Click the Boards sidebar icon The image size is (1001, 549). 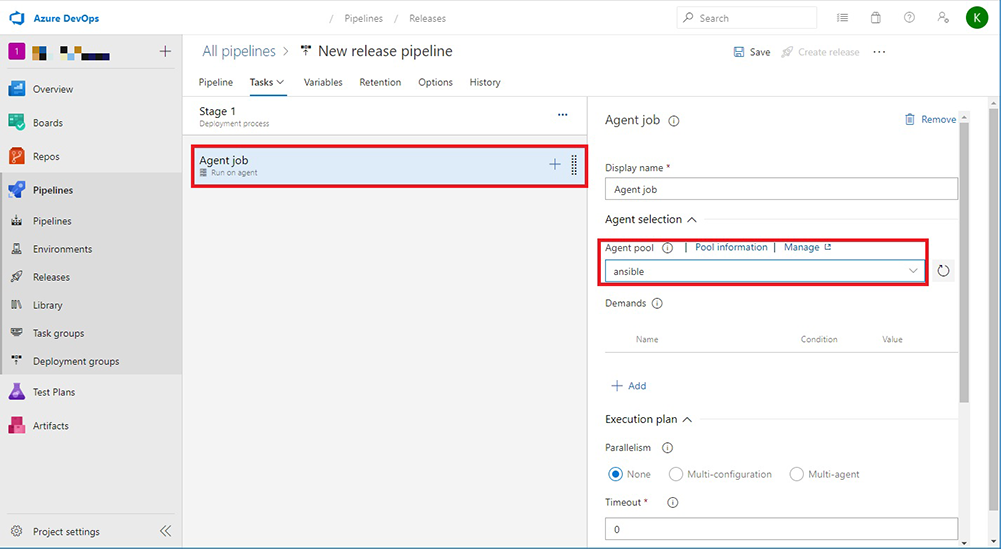[17, 123]
